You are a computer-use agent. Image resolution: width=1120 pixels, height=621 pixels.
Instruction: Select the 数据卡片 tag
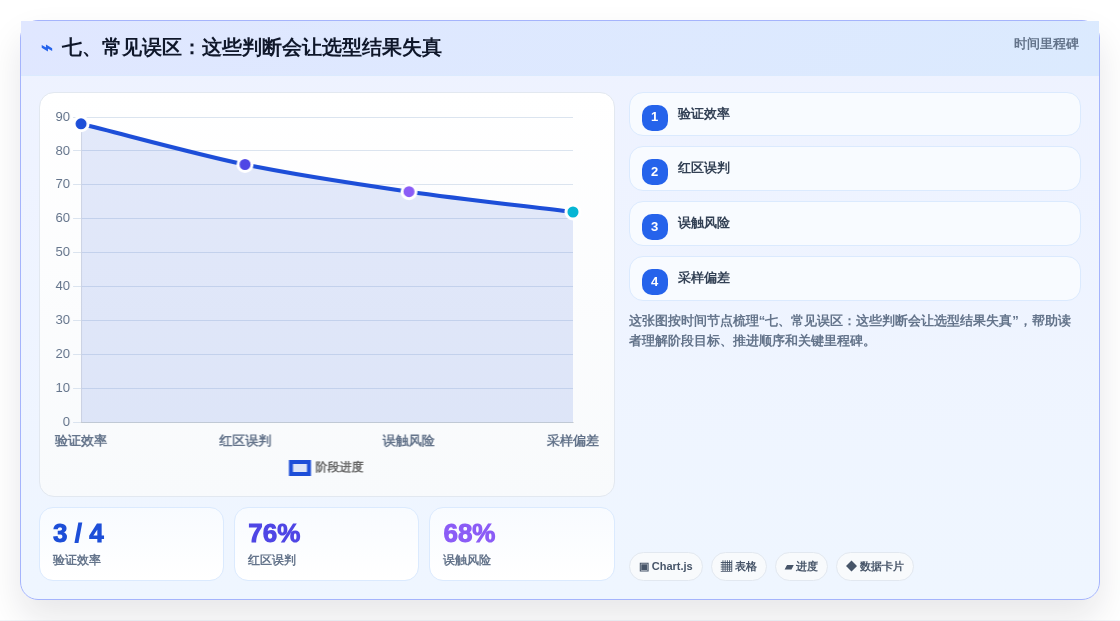click(875, 567)
